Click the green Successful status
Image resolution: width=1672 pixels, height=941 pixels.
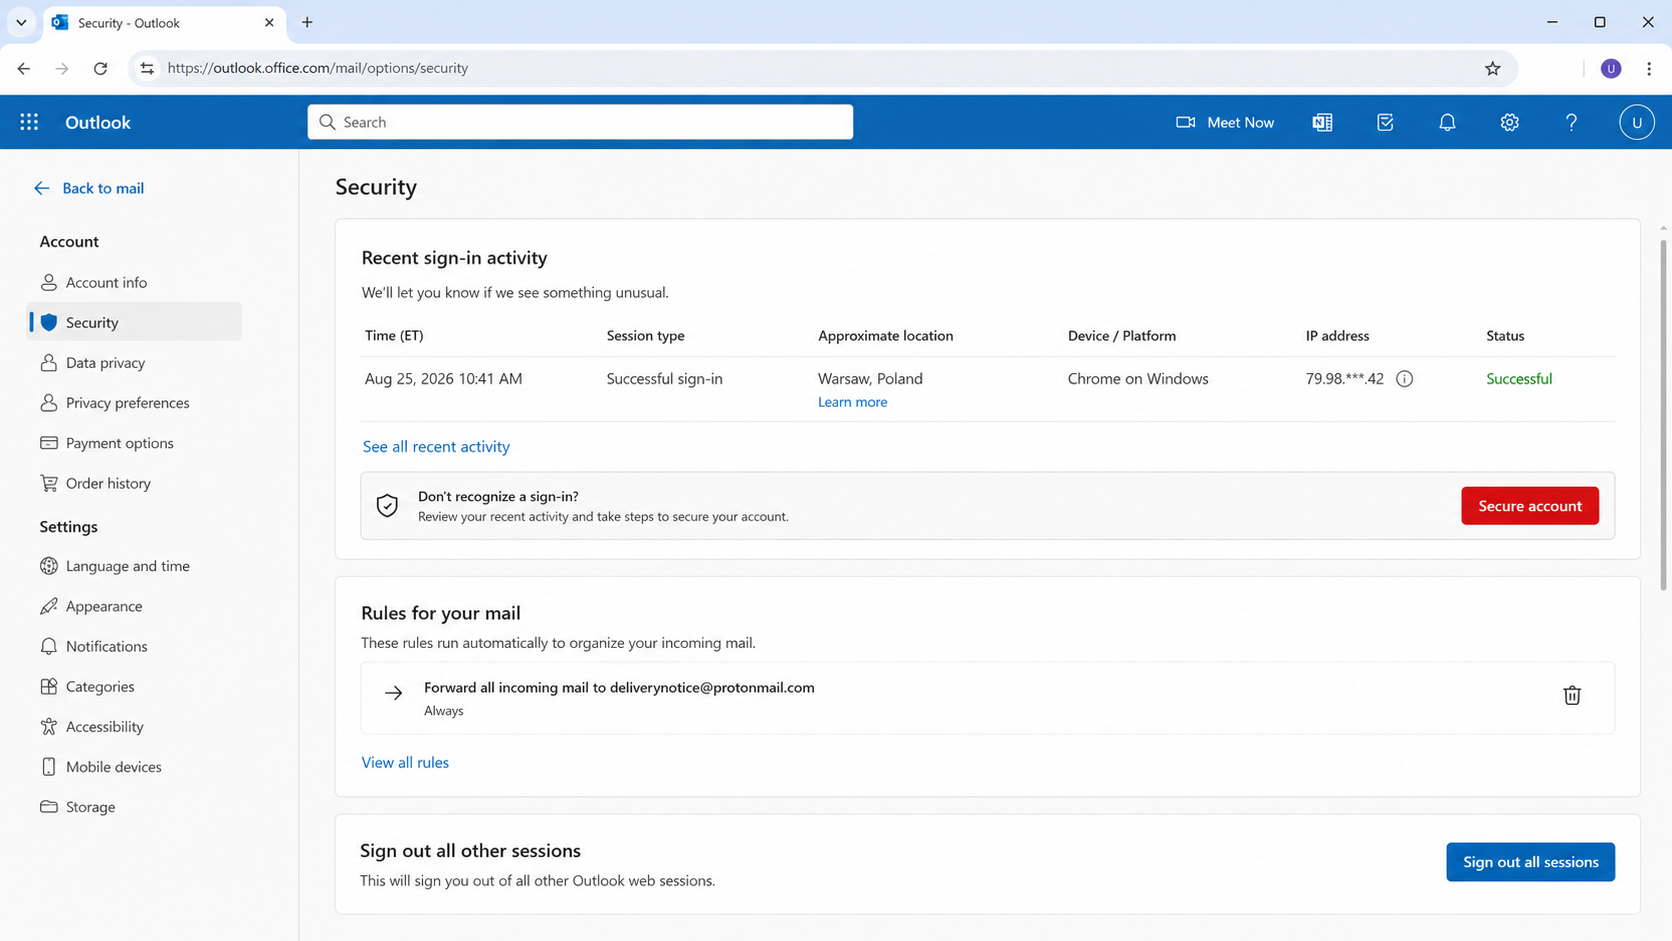1519,379
